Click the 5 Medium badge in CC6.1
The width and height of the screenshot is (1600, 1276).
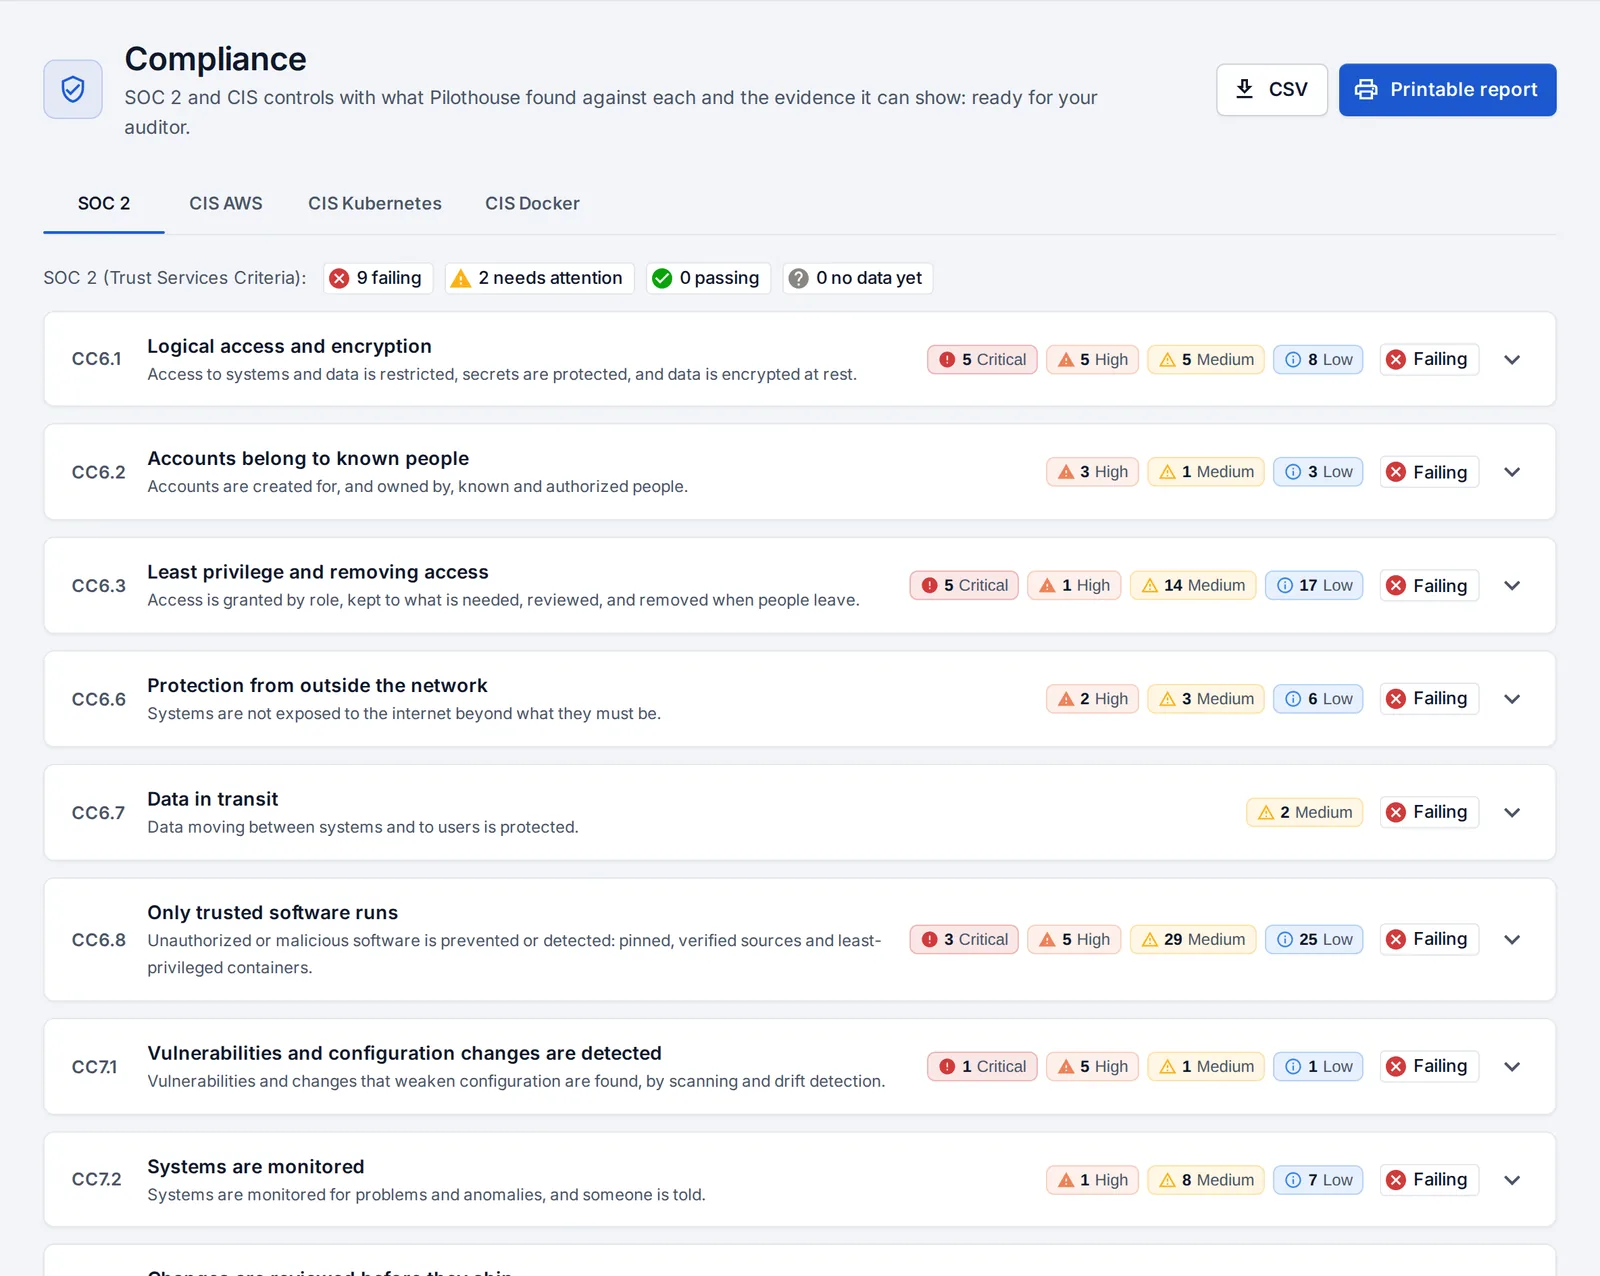pos(1206,360)
